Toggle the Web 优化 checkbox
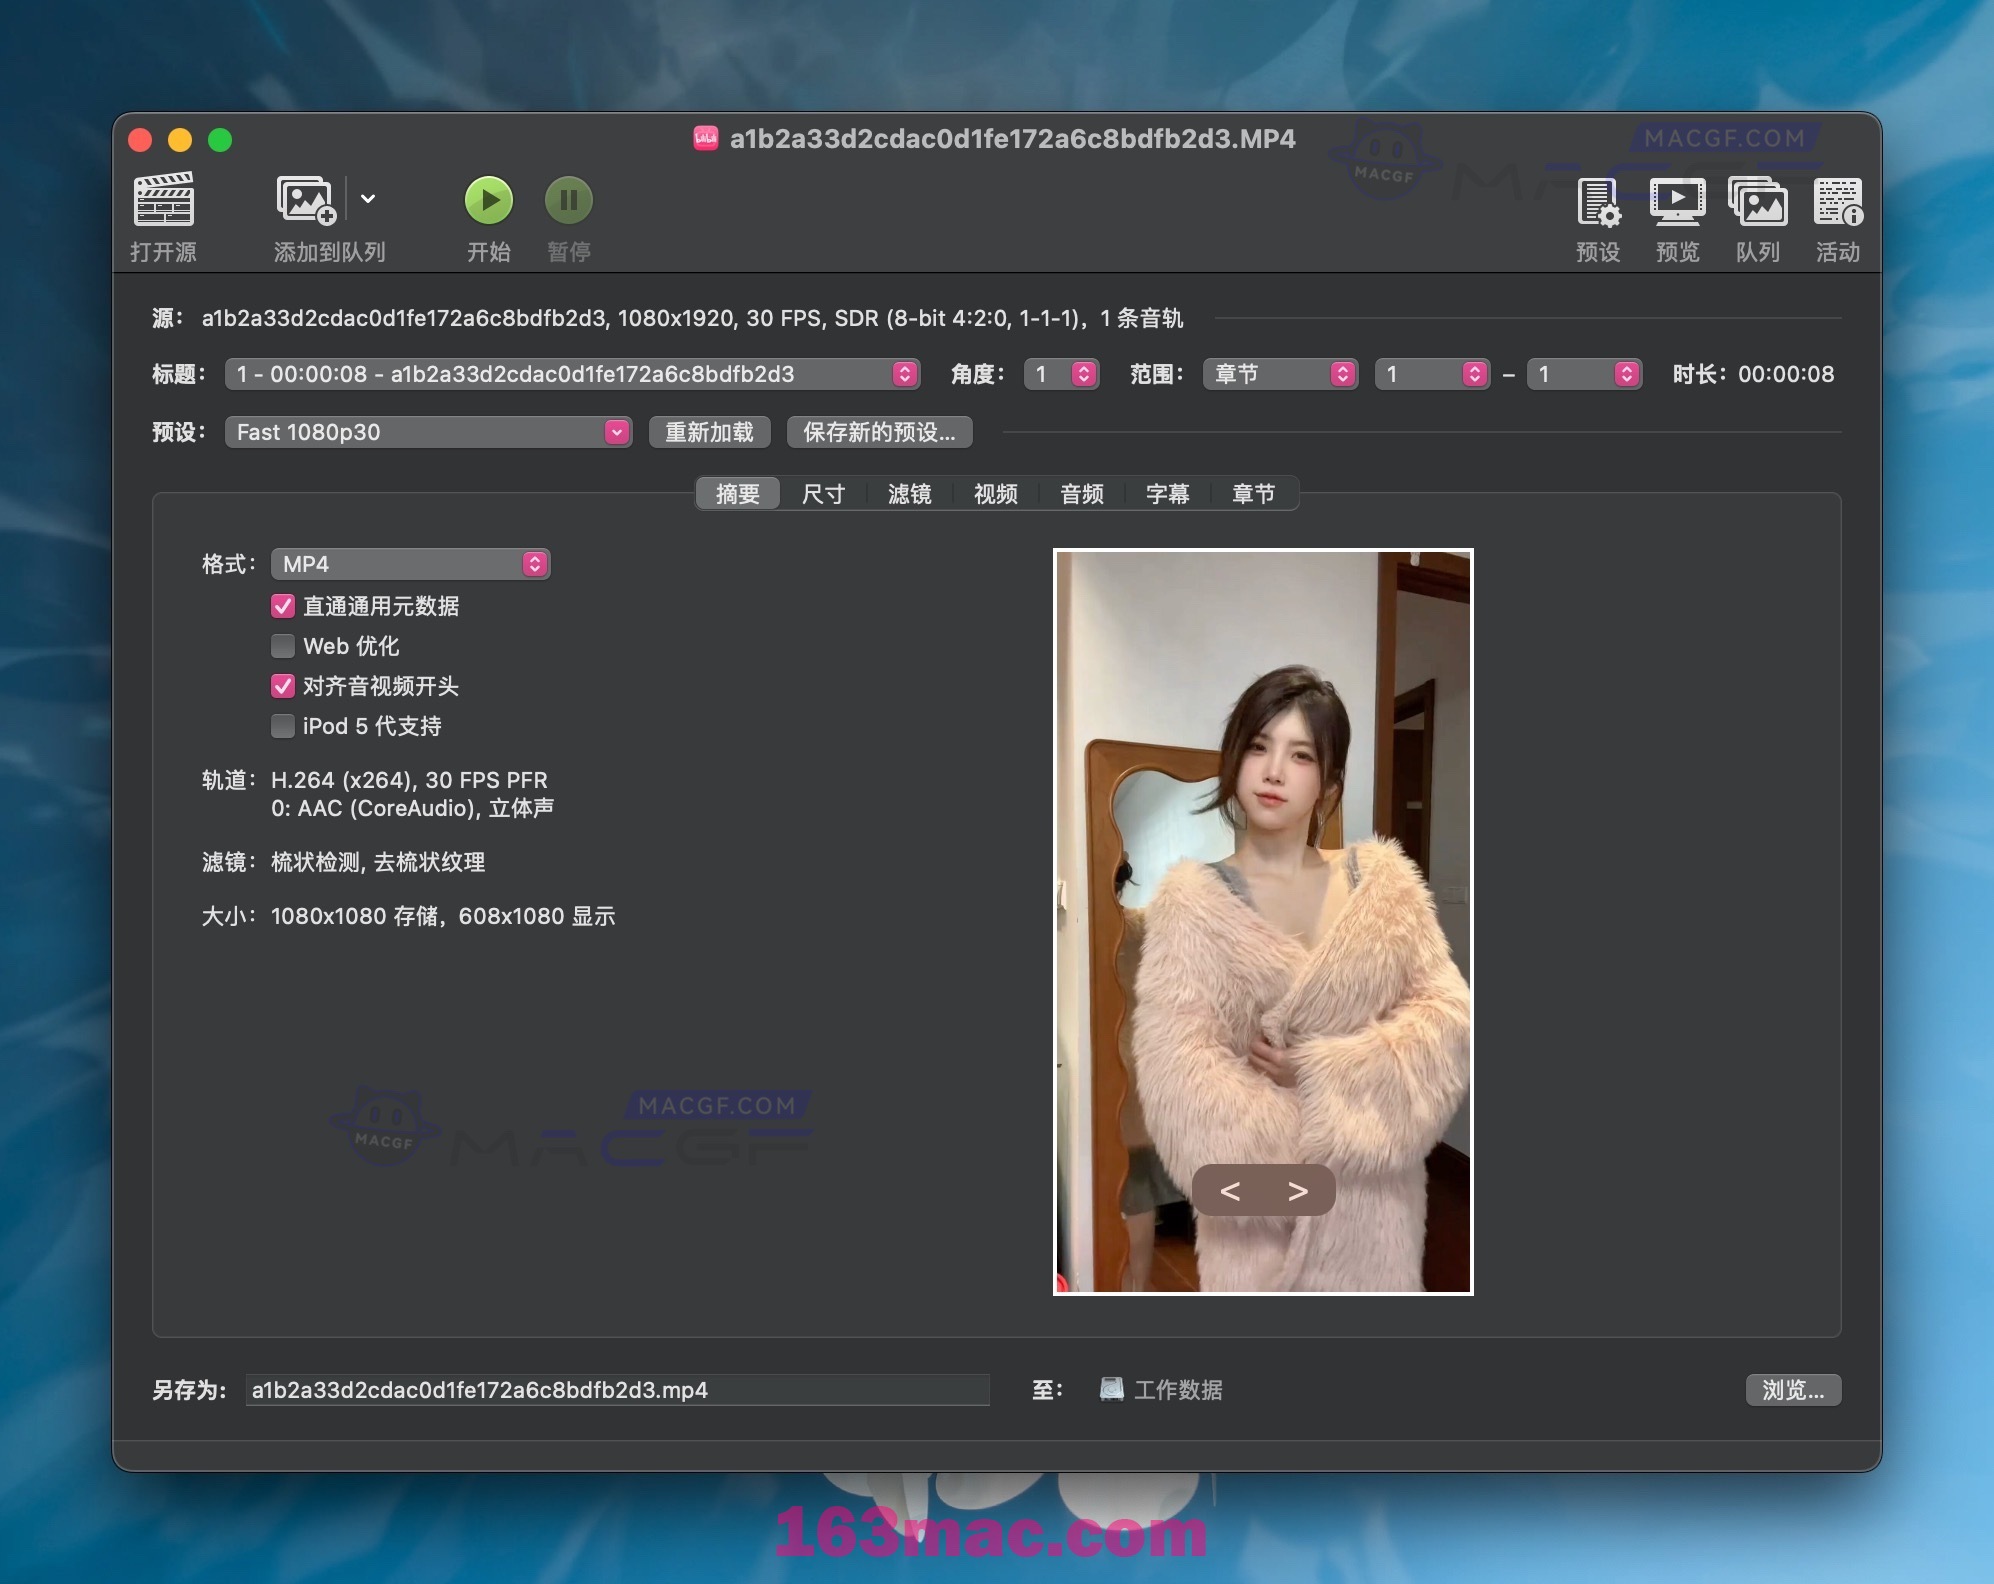The height and width of the screenshot is (1584, 1994). pyautogui.click(x=280, y=644)
